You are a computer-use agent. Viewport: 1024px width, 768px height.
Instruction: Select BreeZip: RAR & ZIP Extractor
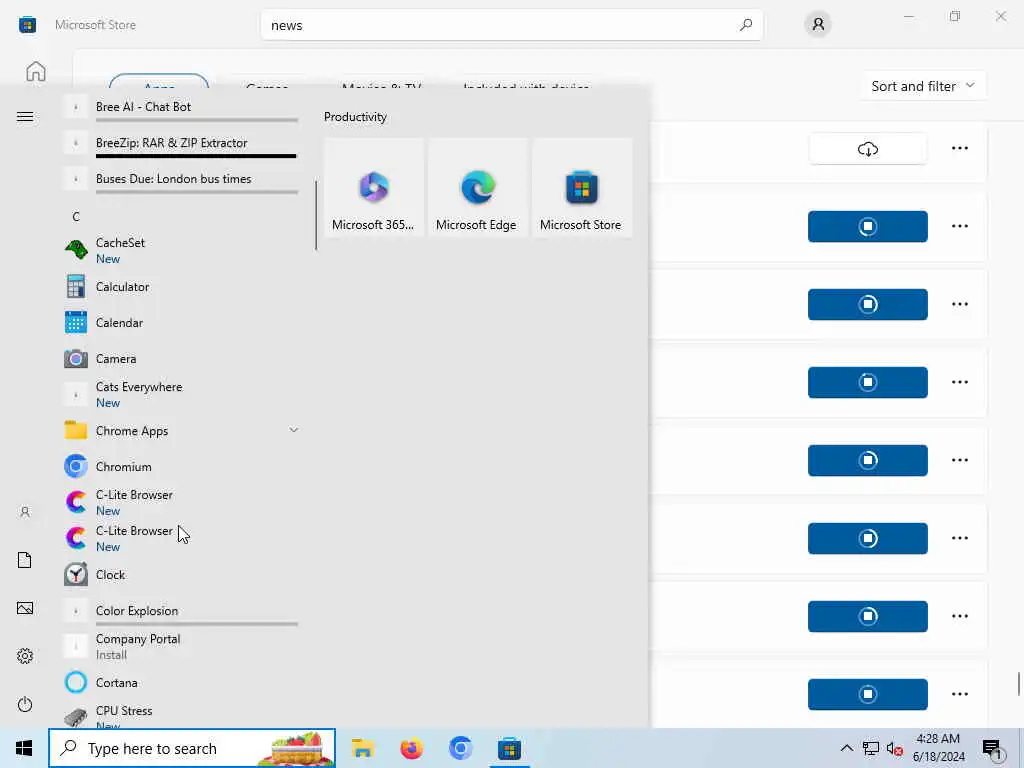pyautogui.click(x=180, y=143)
